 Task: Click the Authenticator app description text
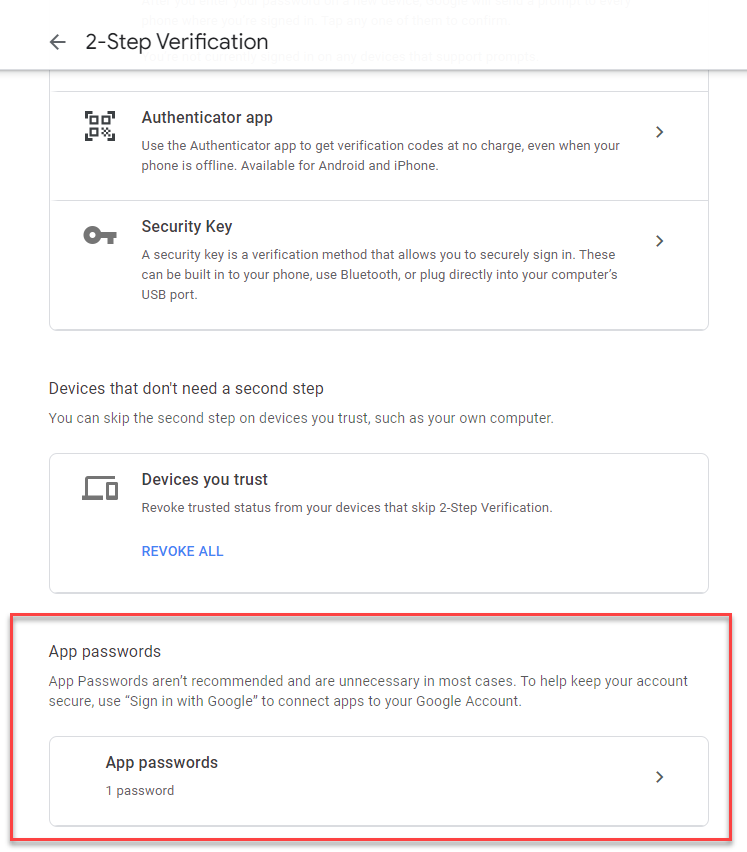click(380, 155)
